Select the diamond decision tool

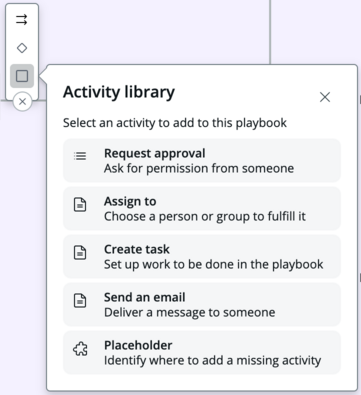(22, 48)
